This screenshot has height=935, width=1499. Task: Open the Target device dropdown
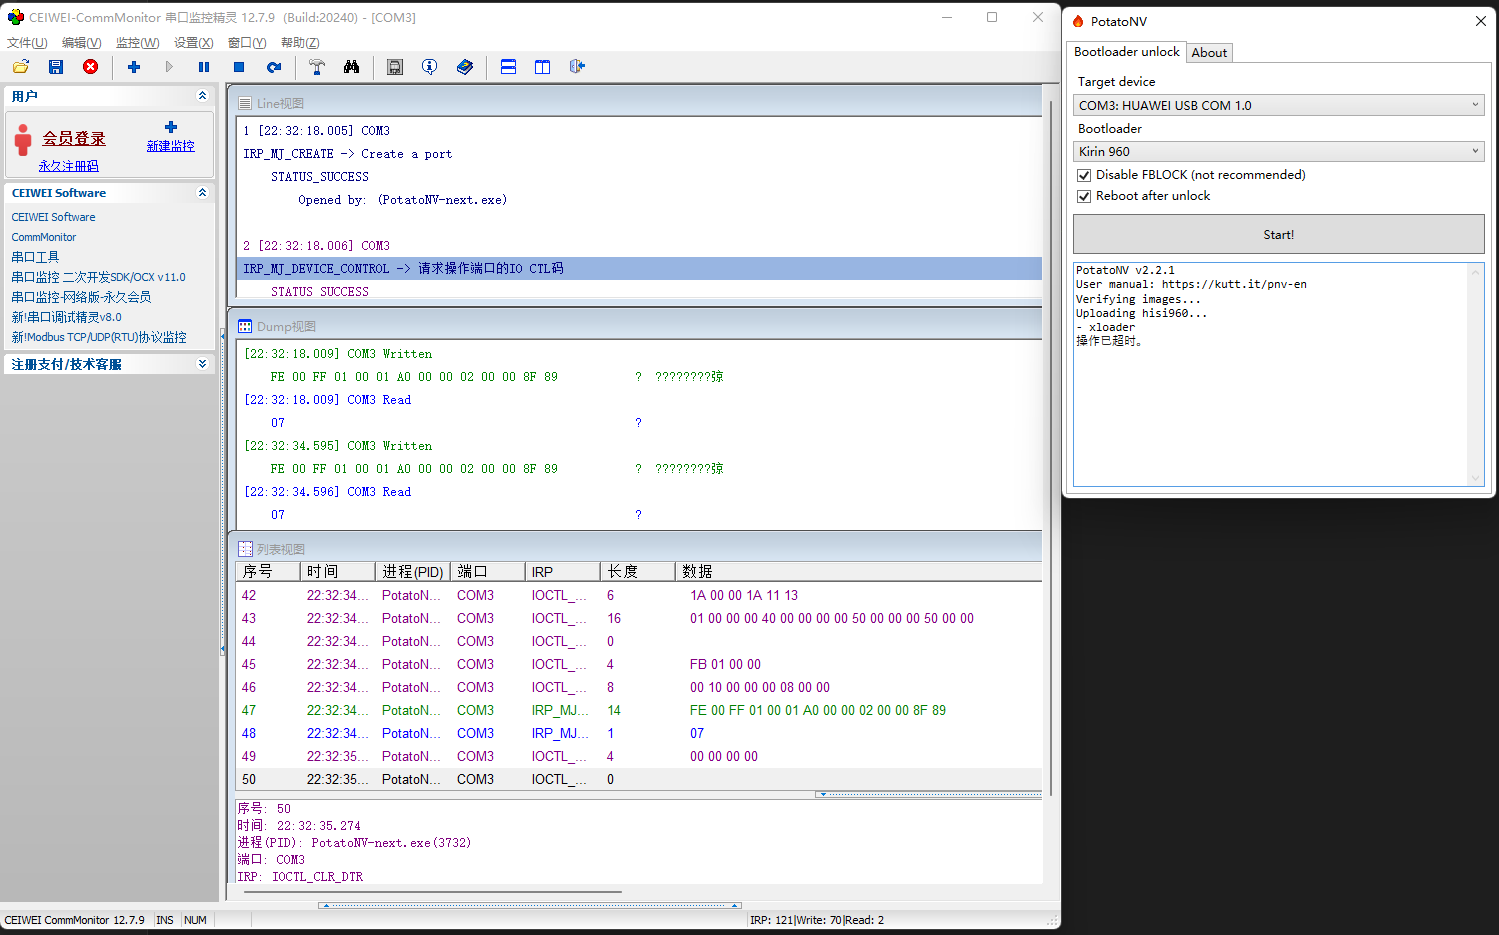(x=1278, y=105)
